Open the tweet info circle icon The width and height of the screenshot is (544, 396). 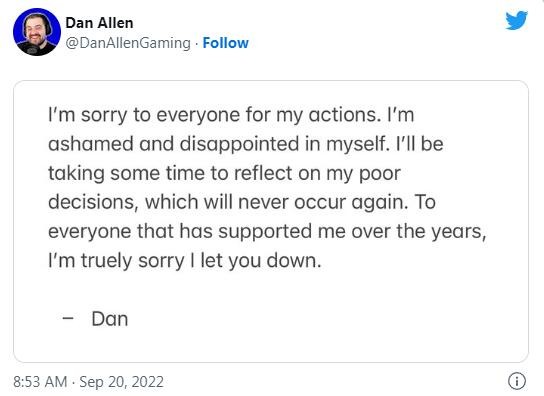click(x=517, y=381)
